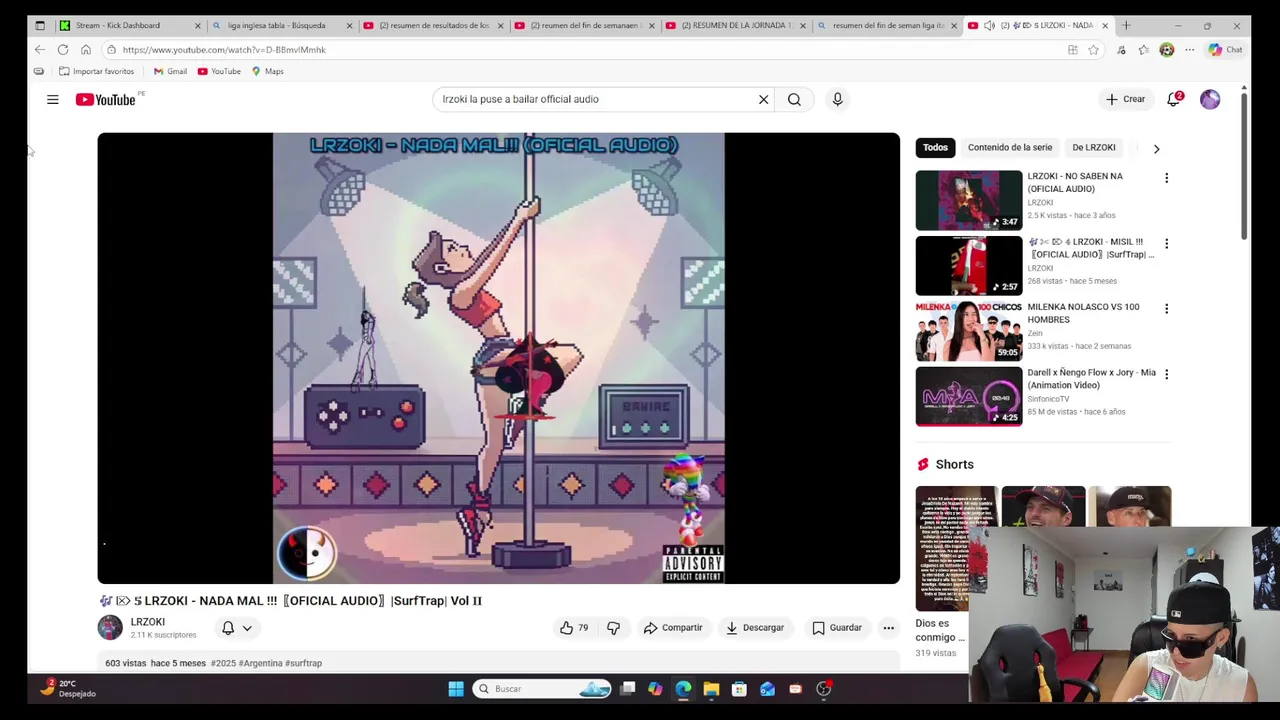Save the video with Guardar
Image resolution: width=1280 pixels, height=720 pixels.
click(837, 628)
